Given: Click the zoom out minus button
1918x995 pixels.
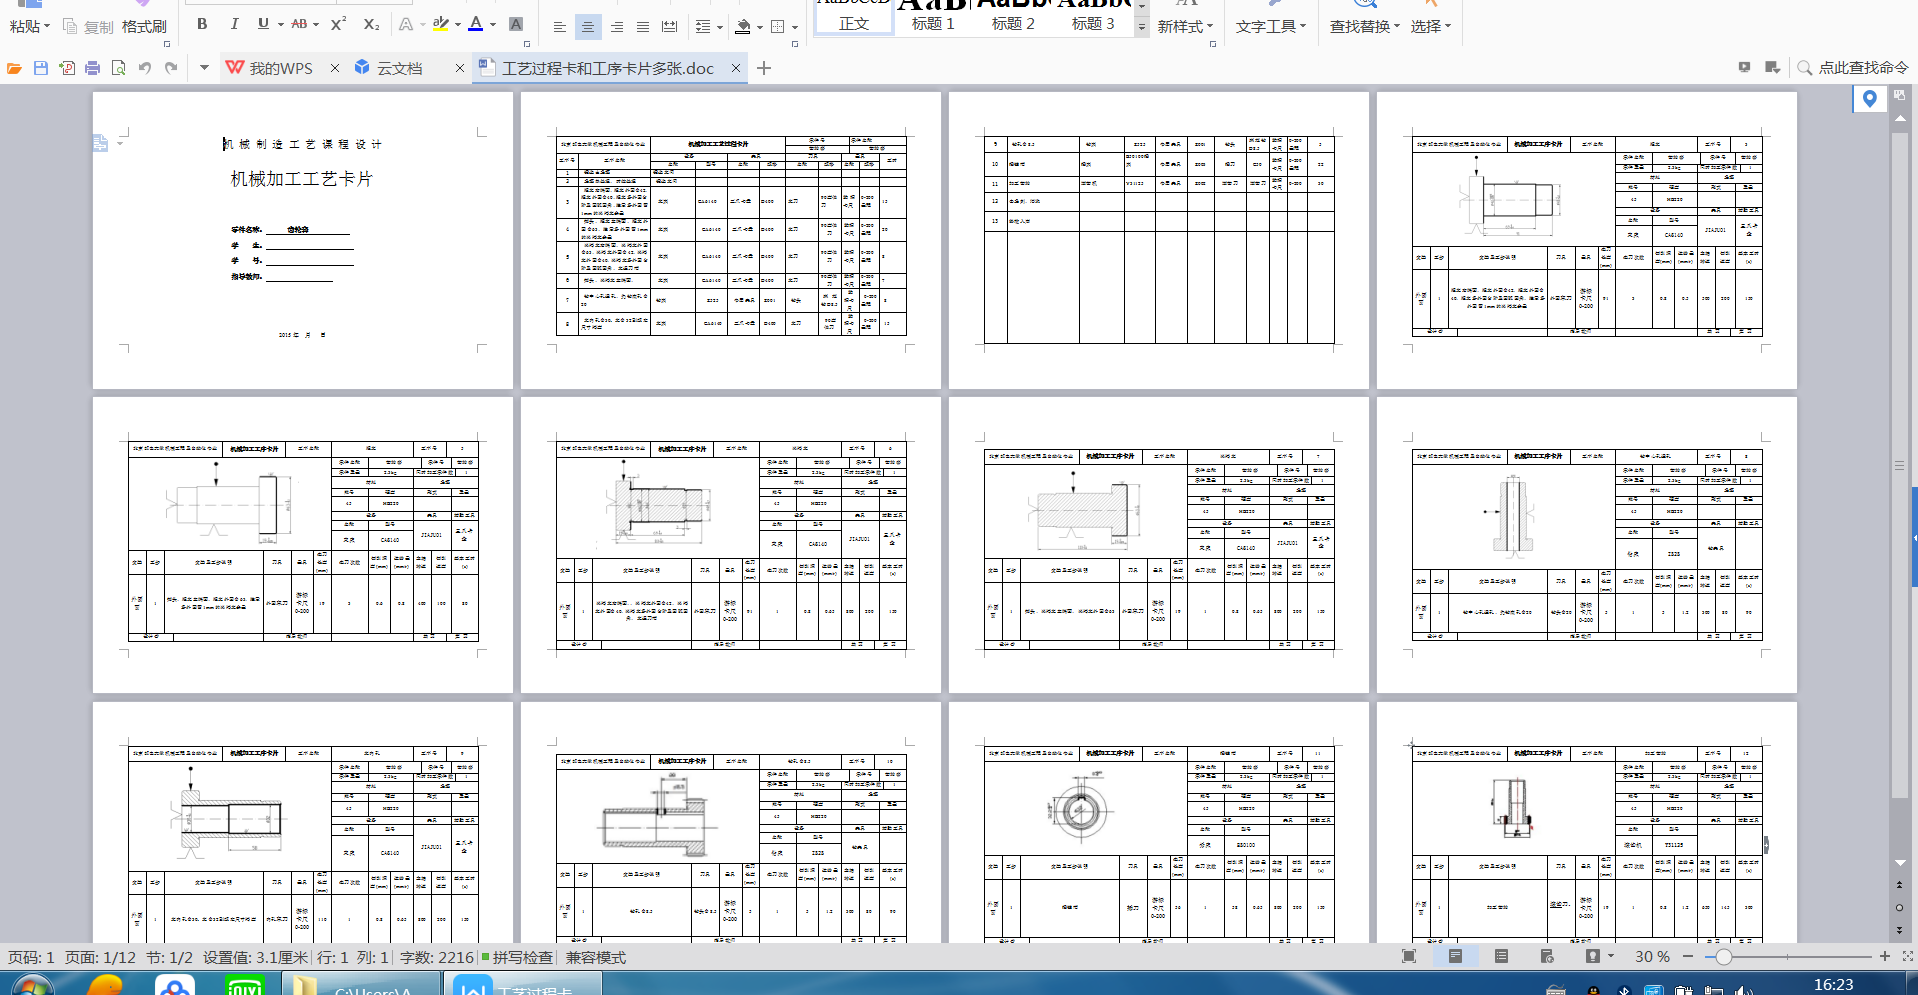Looking at the screenshot, I should coord(1688,957).
